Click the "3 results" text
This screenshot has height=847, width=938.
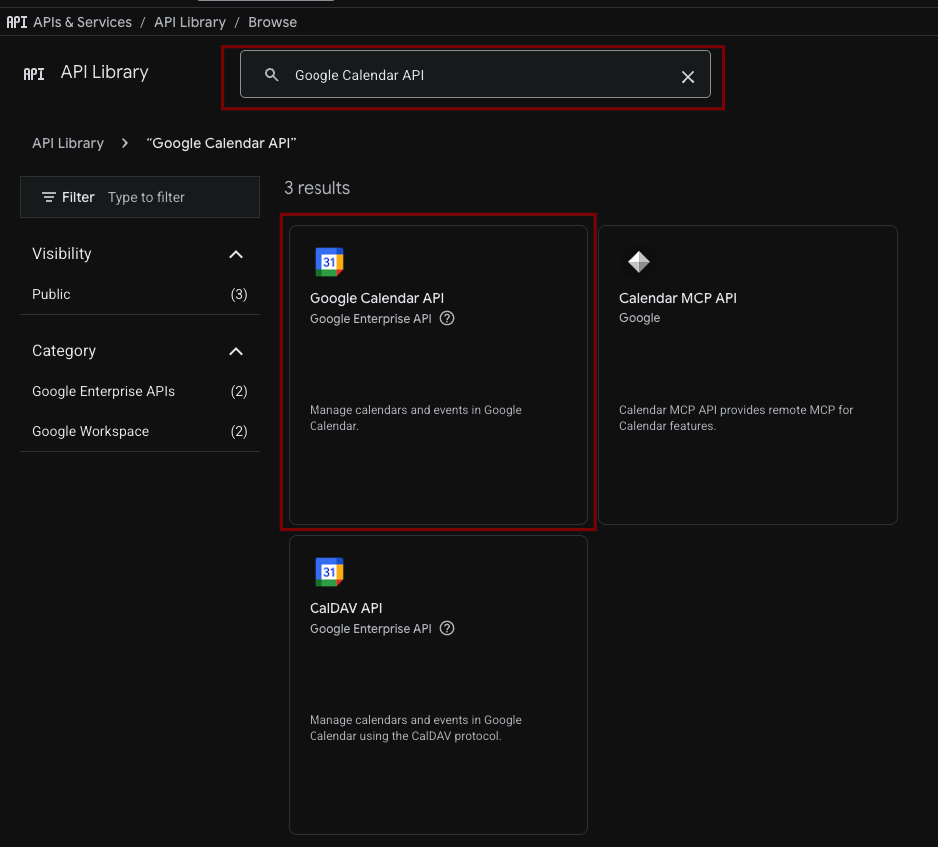click(317, 188)
